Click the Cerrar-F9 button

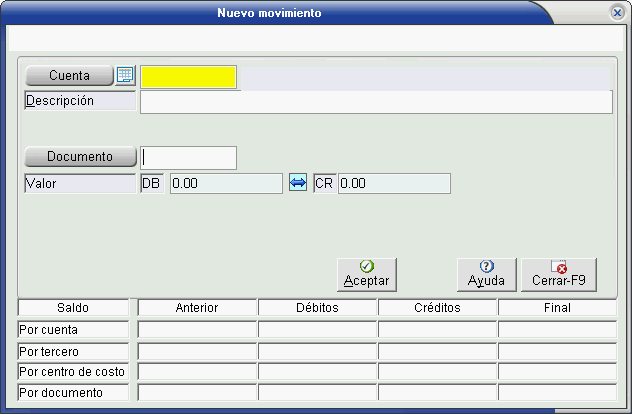(558, 273)
